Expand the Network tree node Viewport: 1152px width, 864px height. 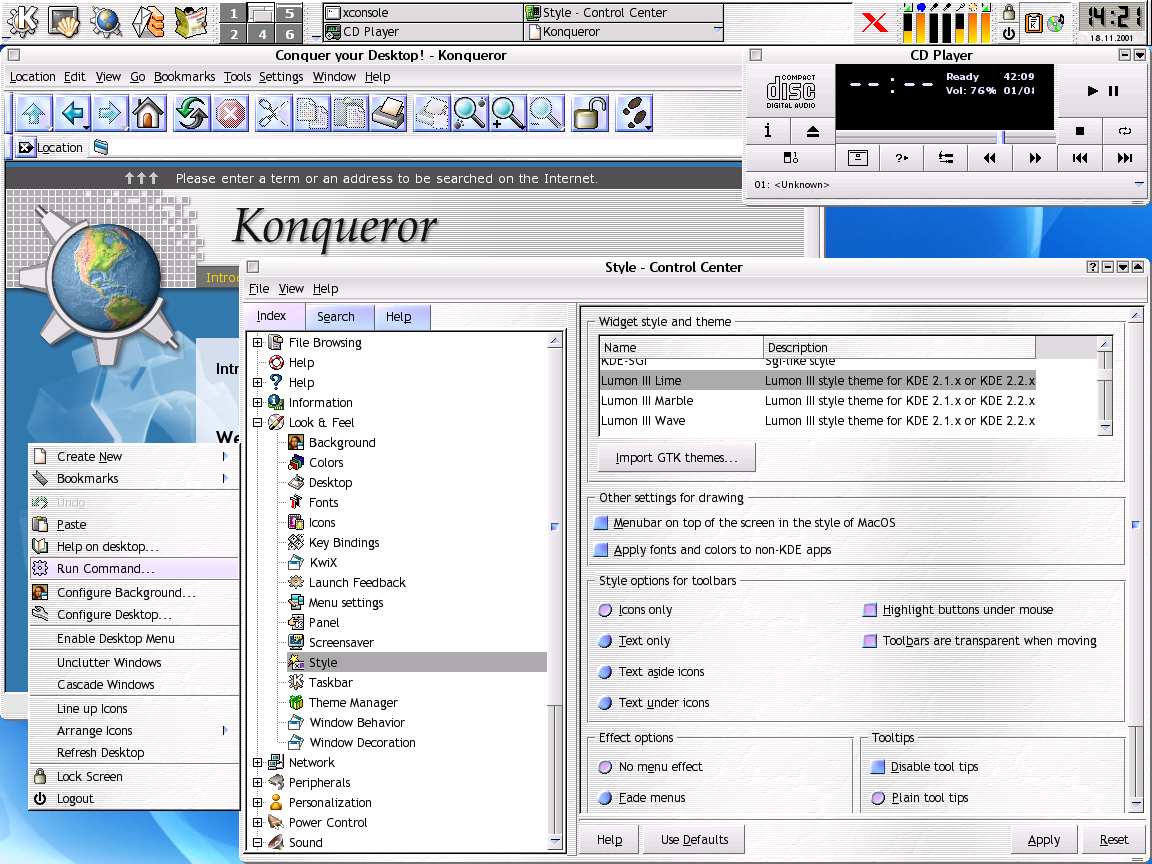point(258,763)
